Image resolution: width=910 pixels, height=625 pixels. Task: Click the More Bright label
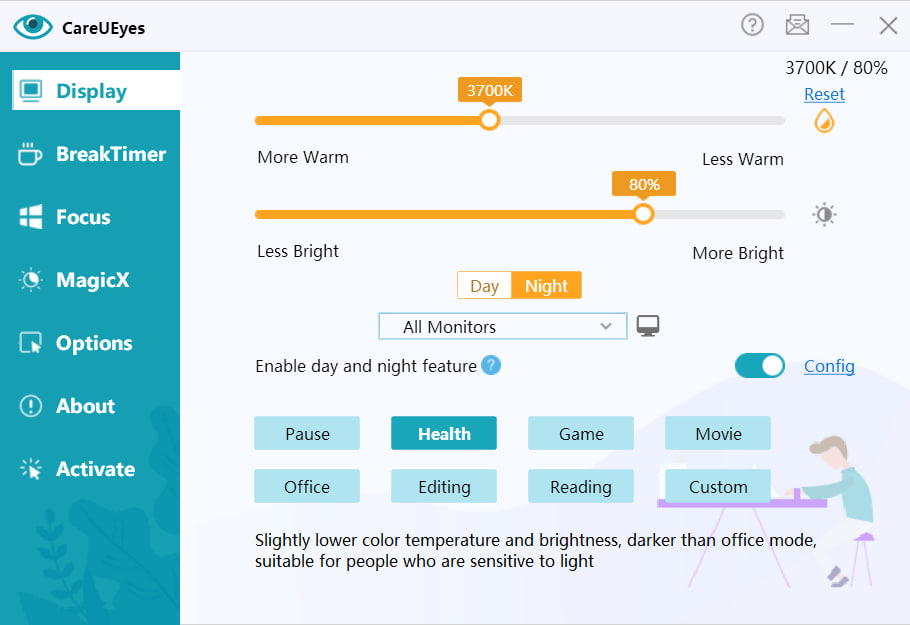(x=738, y=253)
